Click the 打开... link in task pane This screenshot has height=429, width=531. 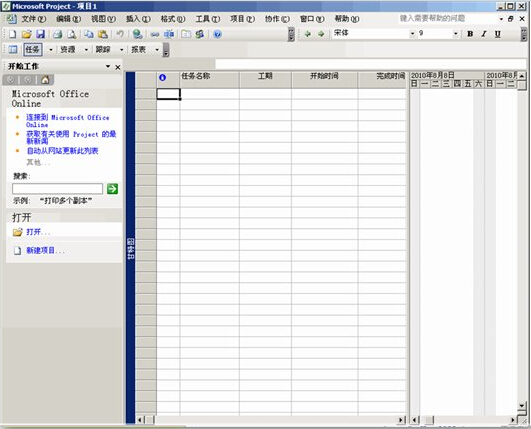point(38,232)
